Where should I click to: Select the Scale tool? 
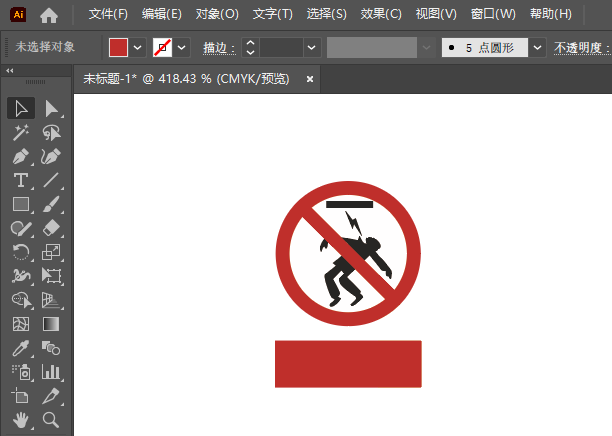pos(51,252)
